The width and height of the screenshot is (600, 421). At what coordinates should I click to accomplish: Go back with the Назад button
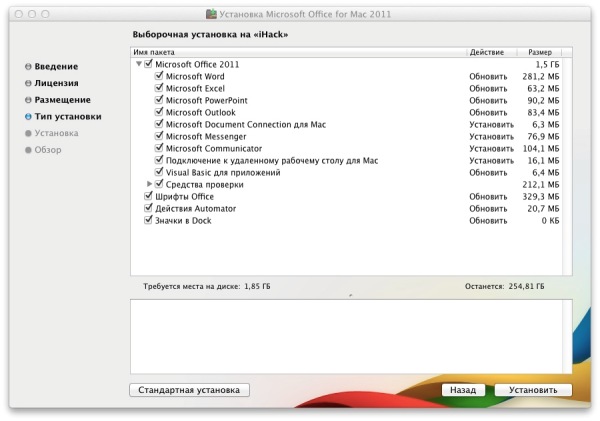point(463,390)
